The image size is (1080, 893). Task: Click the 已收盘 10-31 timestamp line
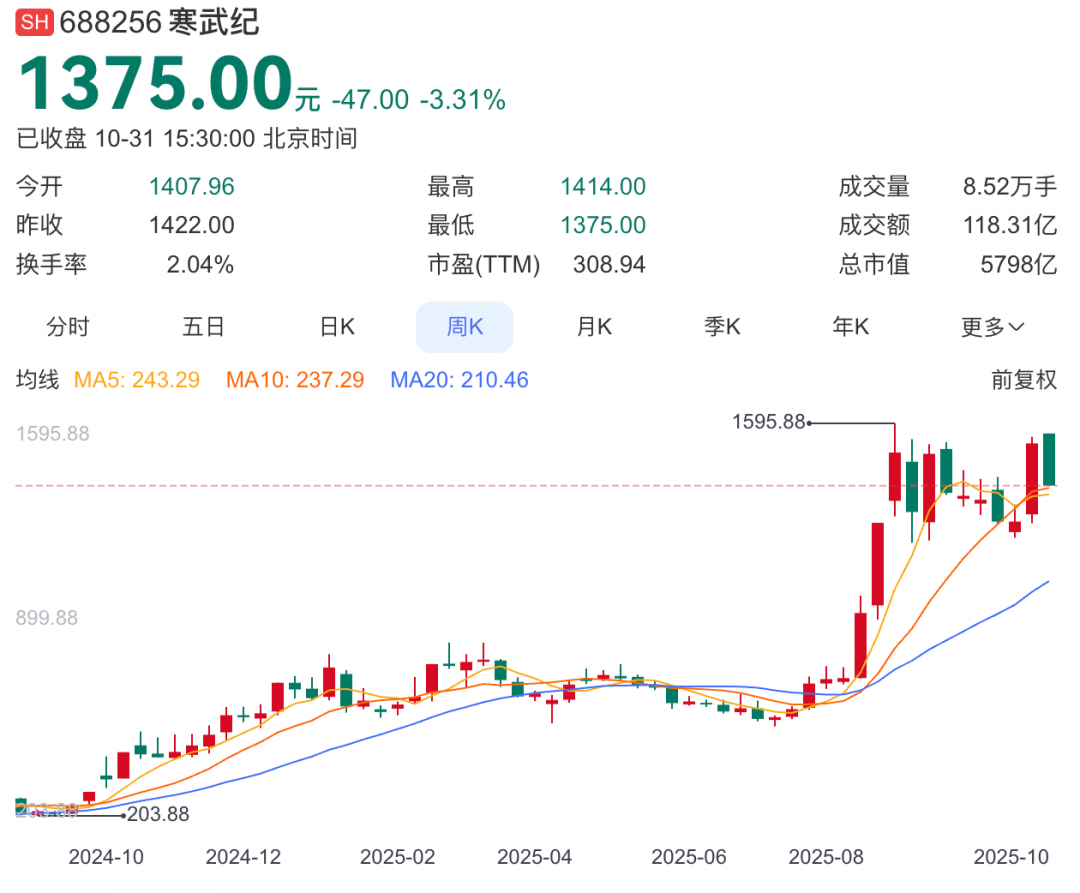(187, 138)
